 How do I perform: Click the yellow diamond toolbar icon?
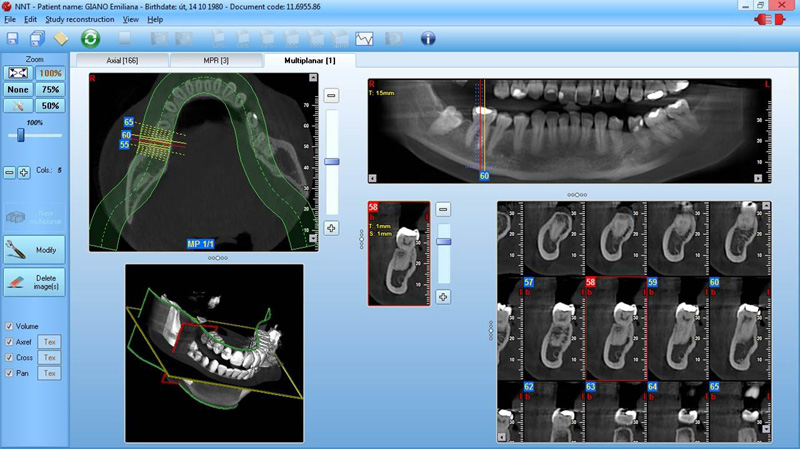[x=61, y=39]
